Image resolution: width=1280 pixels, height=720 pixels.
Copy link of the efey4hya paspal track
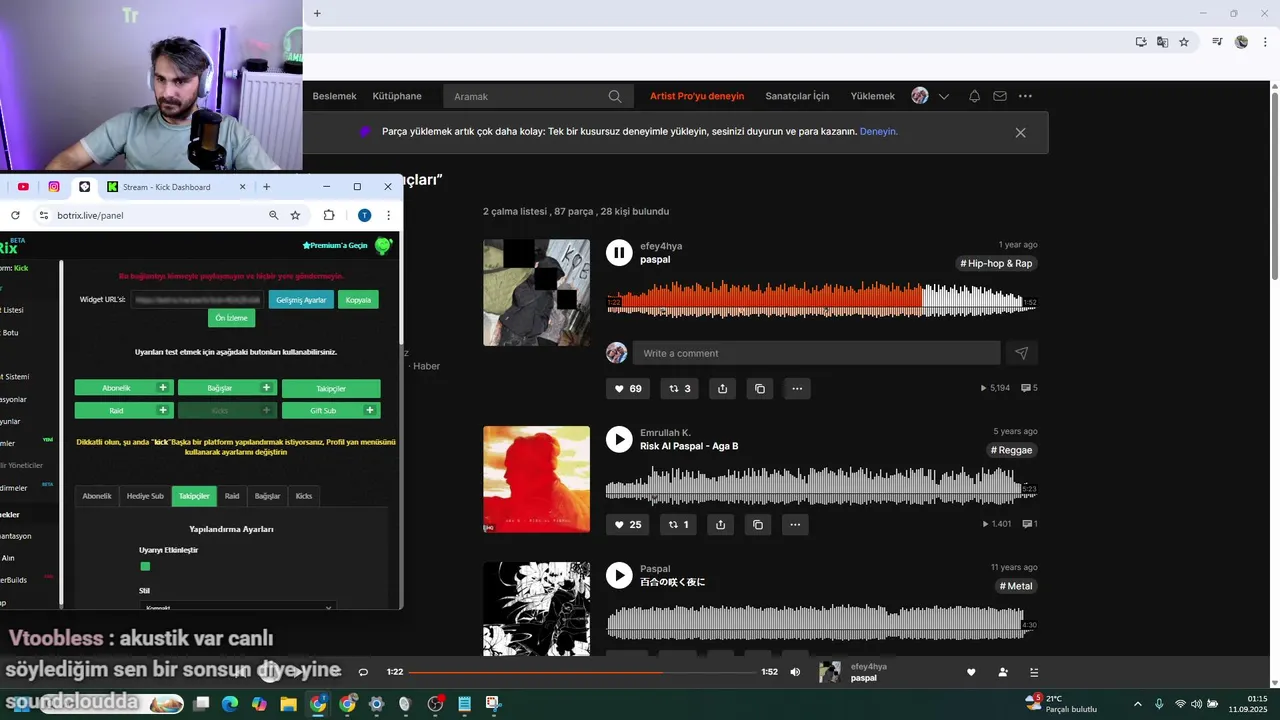click(x=760, y=388)
